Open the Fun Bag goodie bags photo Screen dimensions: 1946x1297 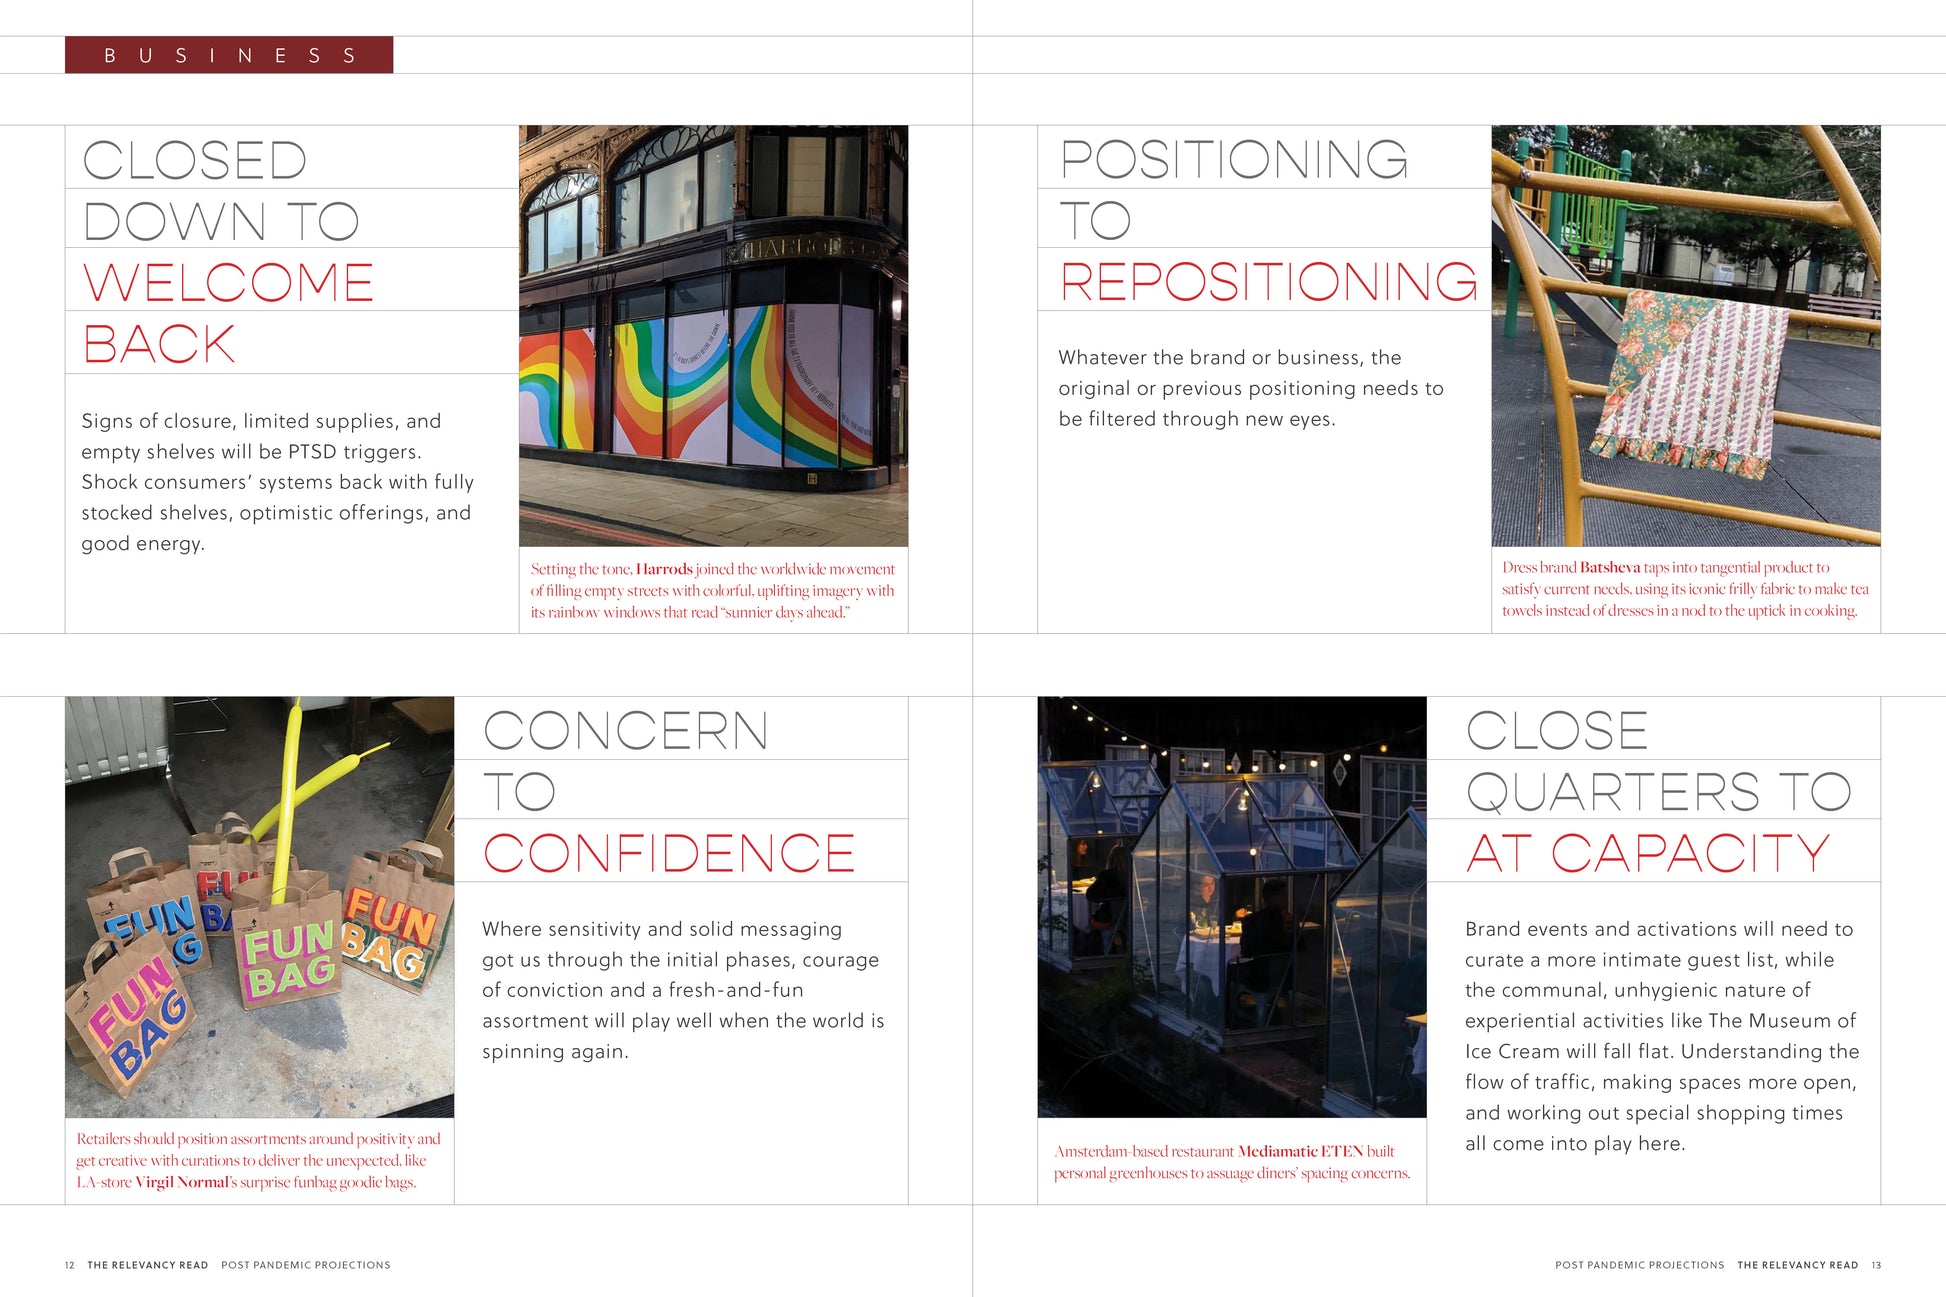point(259,907)
